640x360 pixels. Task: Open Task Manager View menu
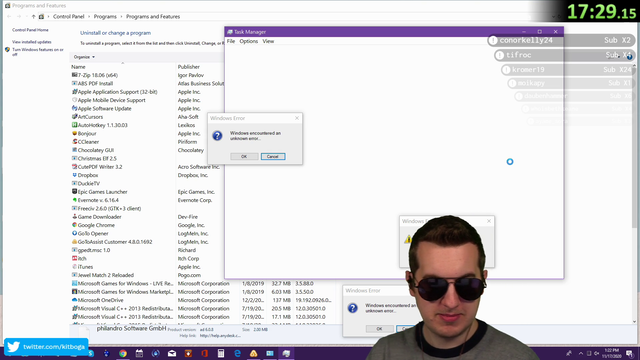pyautogui.click(x=268, y=41)
